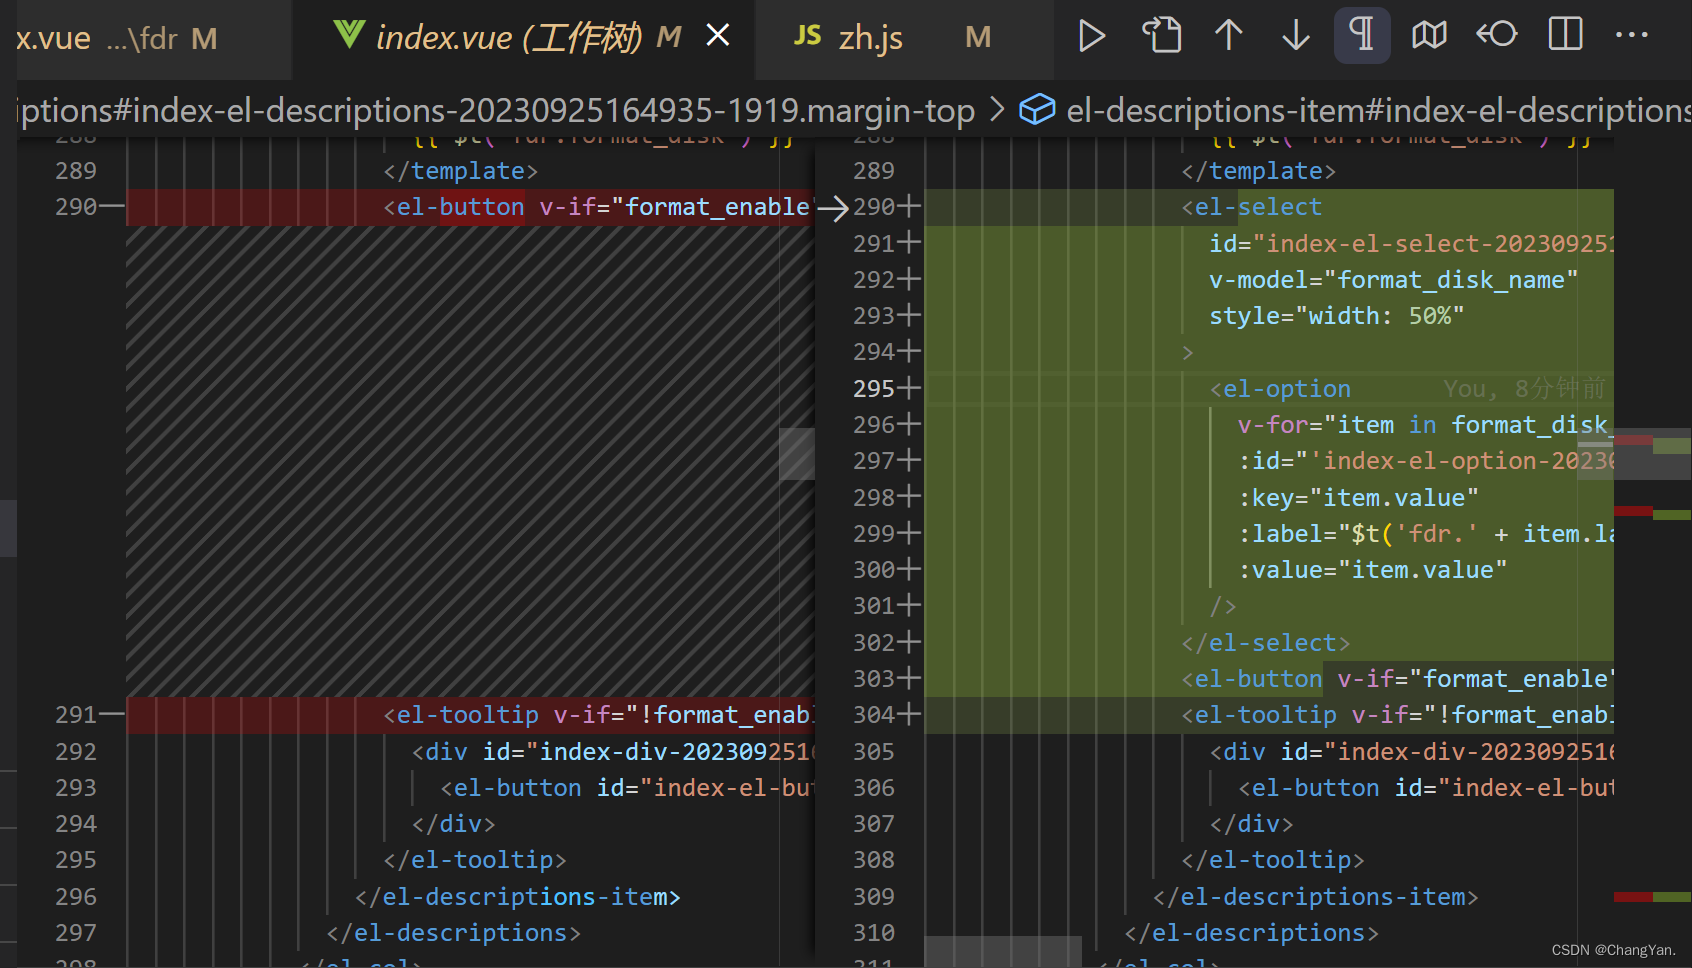This screenshot has height=968, width=1692.
Task: Click the v-model="format_disk_name" line
Action: 1394,280
